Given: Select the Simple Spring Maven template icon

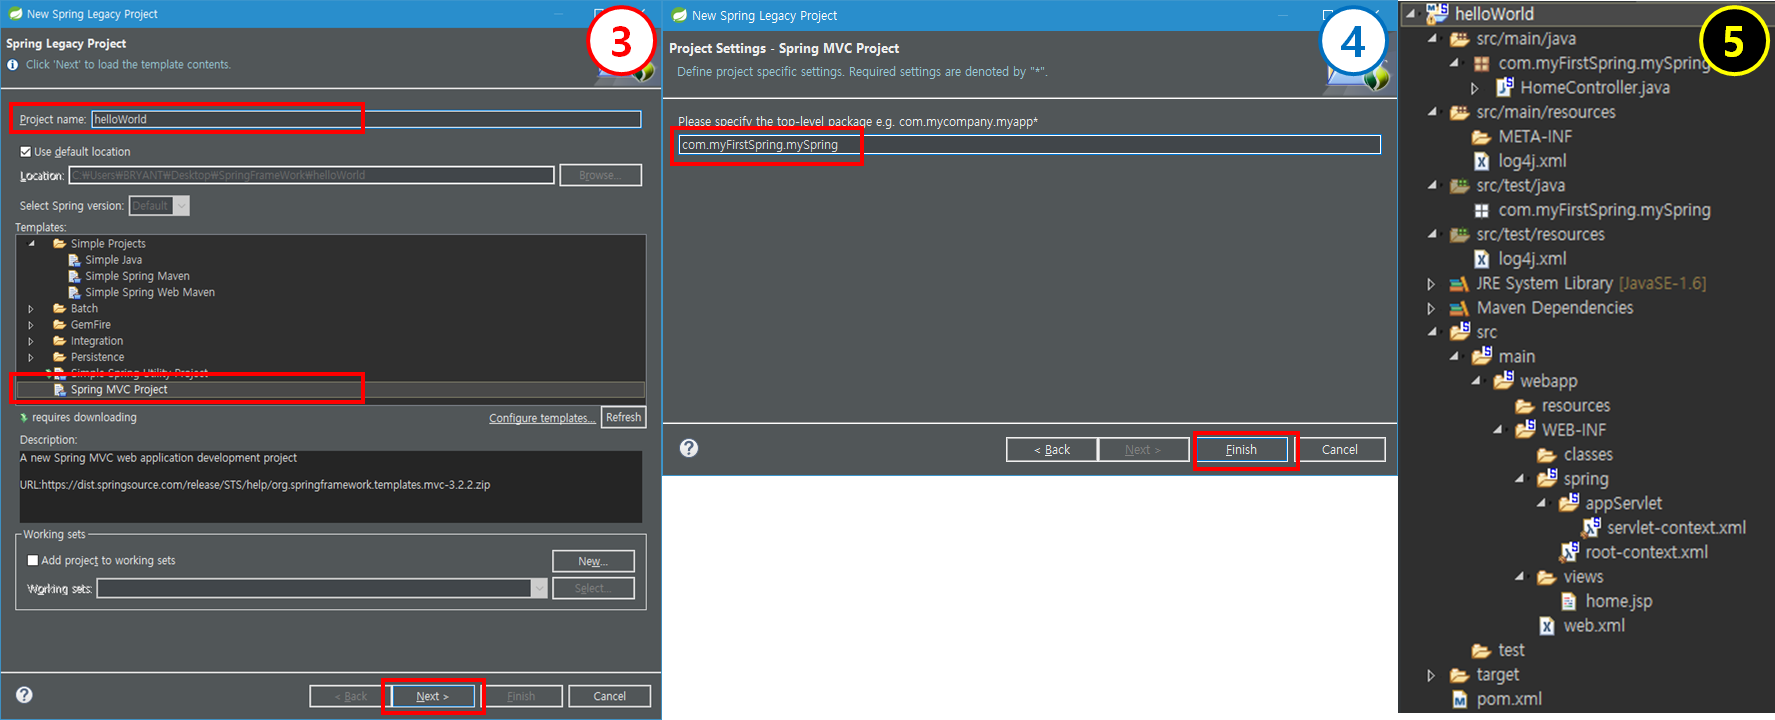Looking at the screenshot, I should coord(74,276).
